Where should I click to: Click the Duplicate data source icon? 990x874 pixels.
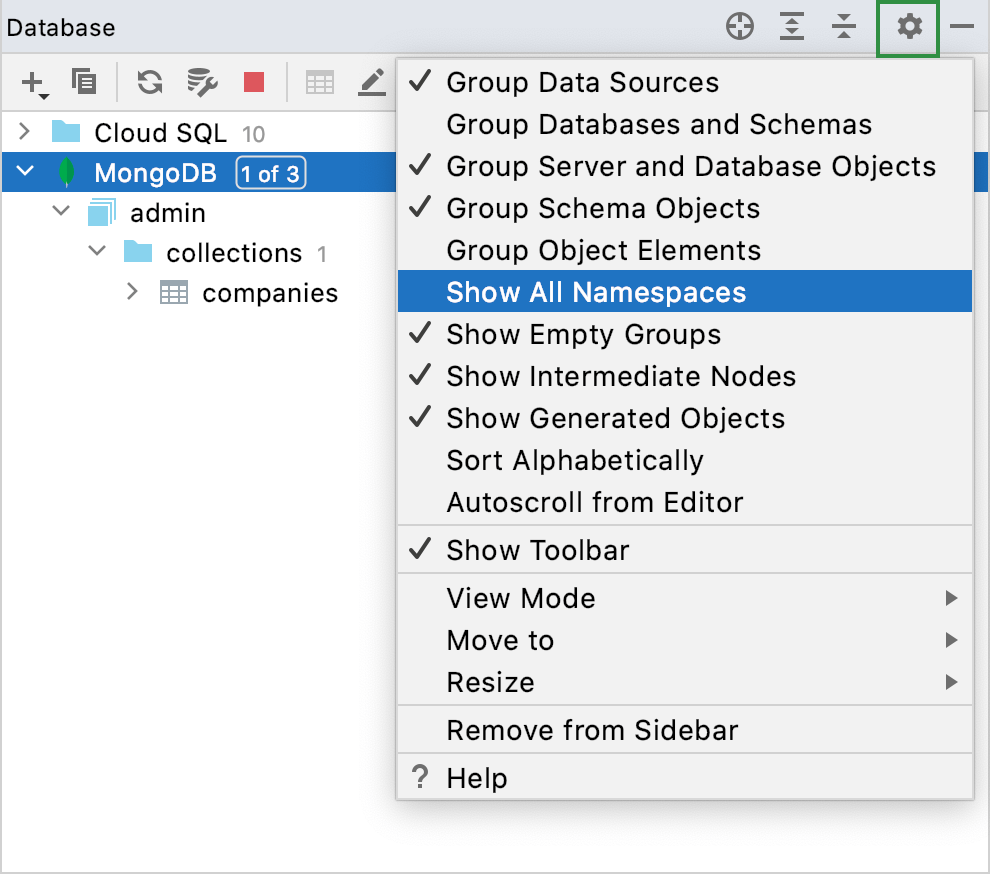pos(84,83)
